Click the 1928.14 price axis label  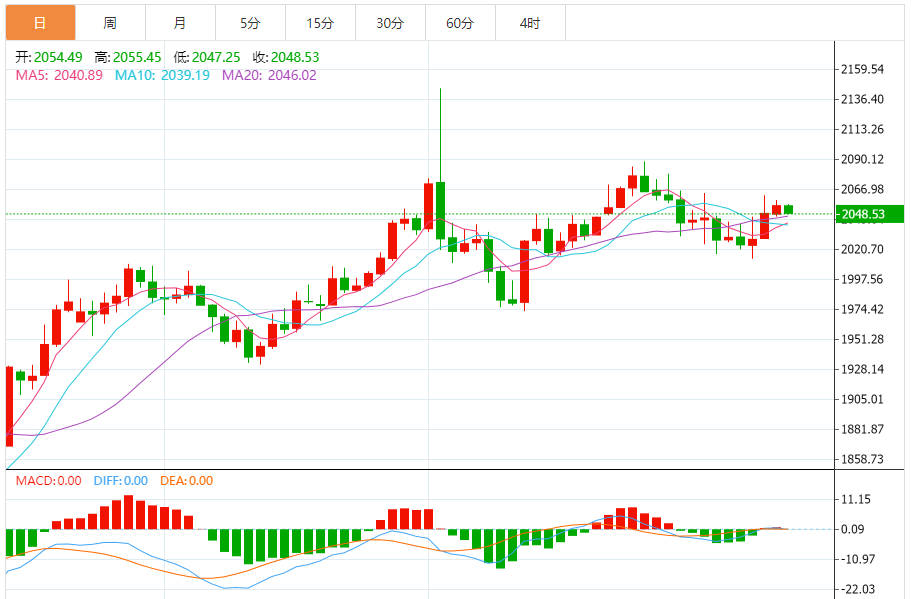coord(862,369)
